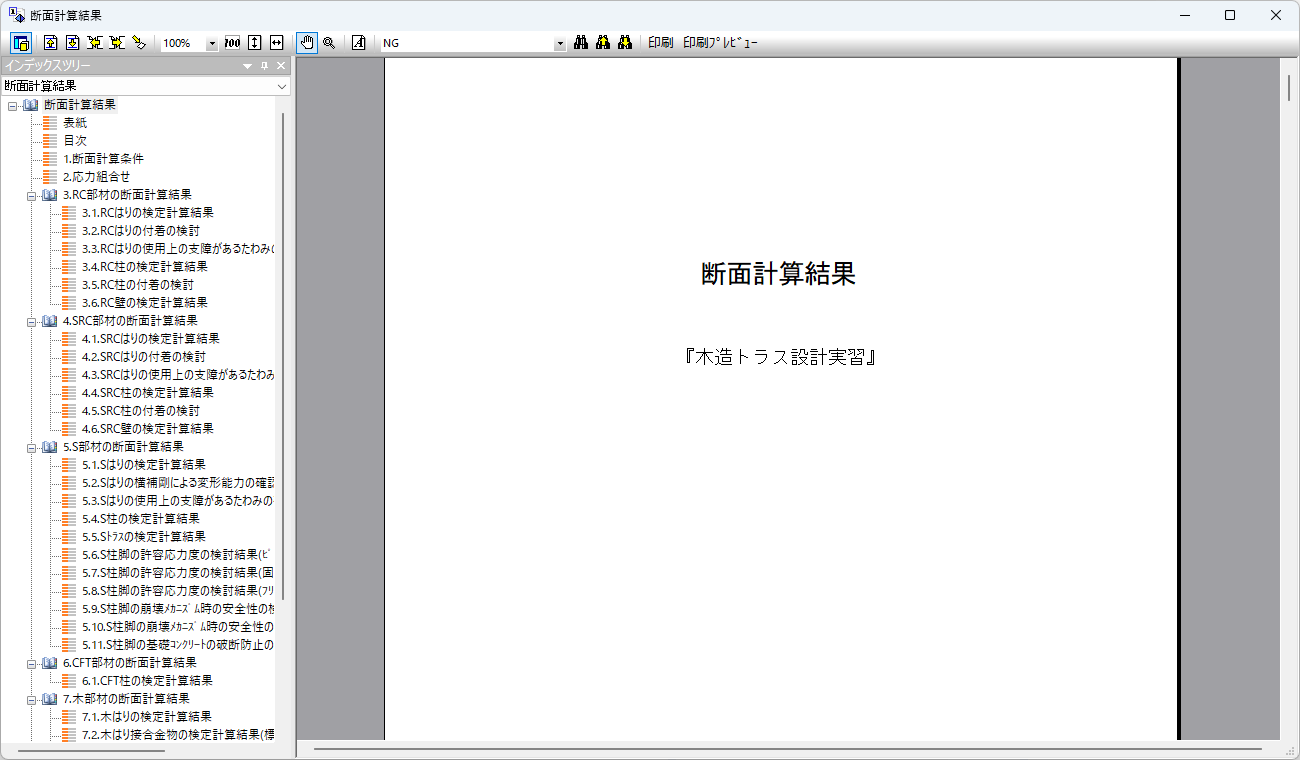Collapse the 7.木部材の断面計算結果 node

click(x=31, y=699)
